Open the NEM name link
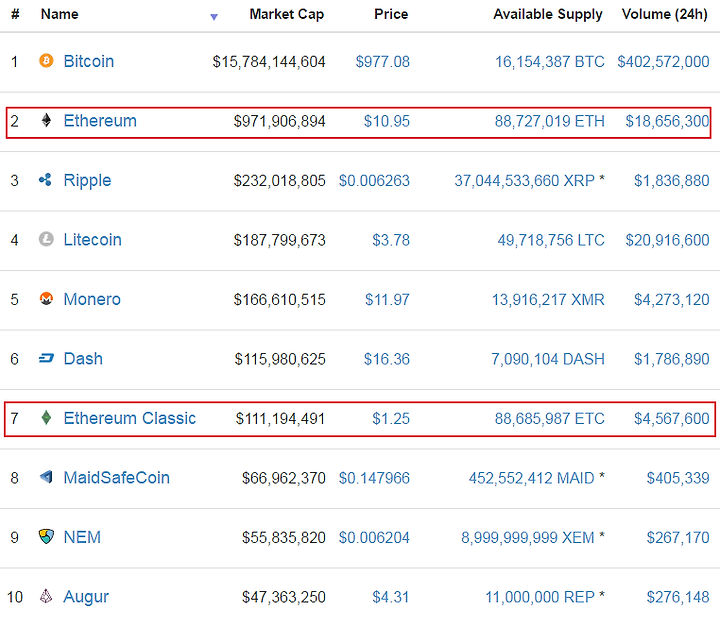 click(x=82, y=537)
